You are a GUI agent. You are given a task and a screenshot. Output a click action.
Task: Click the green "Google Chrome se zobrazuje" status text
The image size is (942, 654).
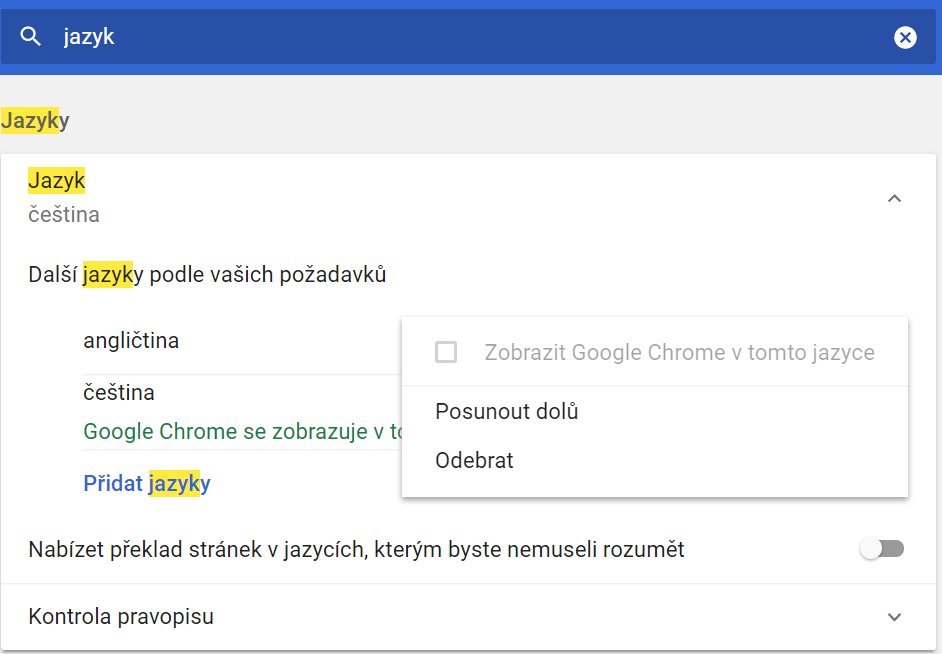pyautogui.click(x=242, y=432)
